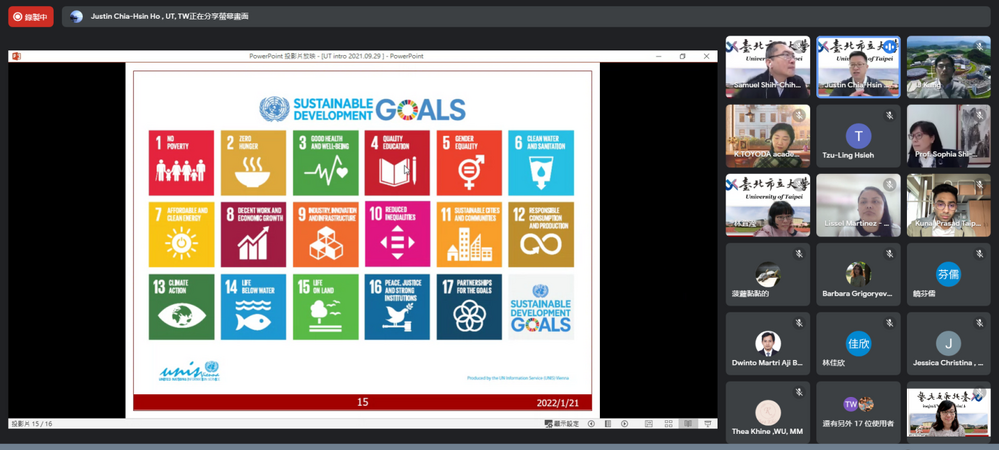Click the T avatar of Tzu-Ling Hsieh
999x450 pixels.
tap(858, 136)
